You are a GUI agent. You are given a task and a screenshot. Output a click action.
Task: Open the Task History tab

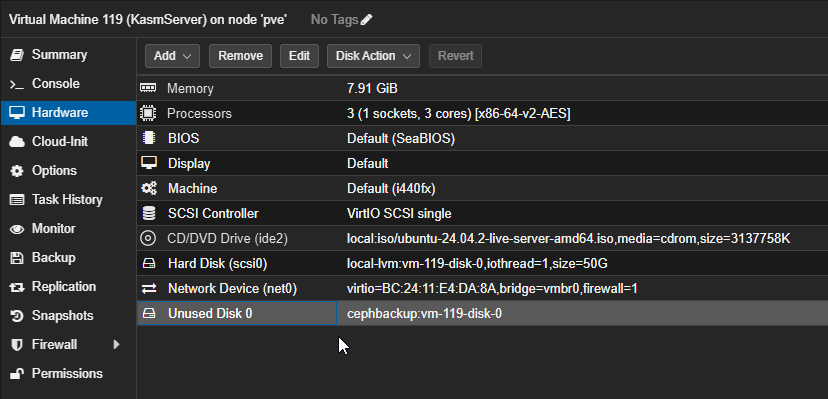pyautogui.click(x=67, y=200)
